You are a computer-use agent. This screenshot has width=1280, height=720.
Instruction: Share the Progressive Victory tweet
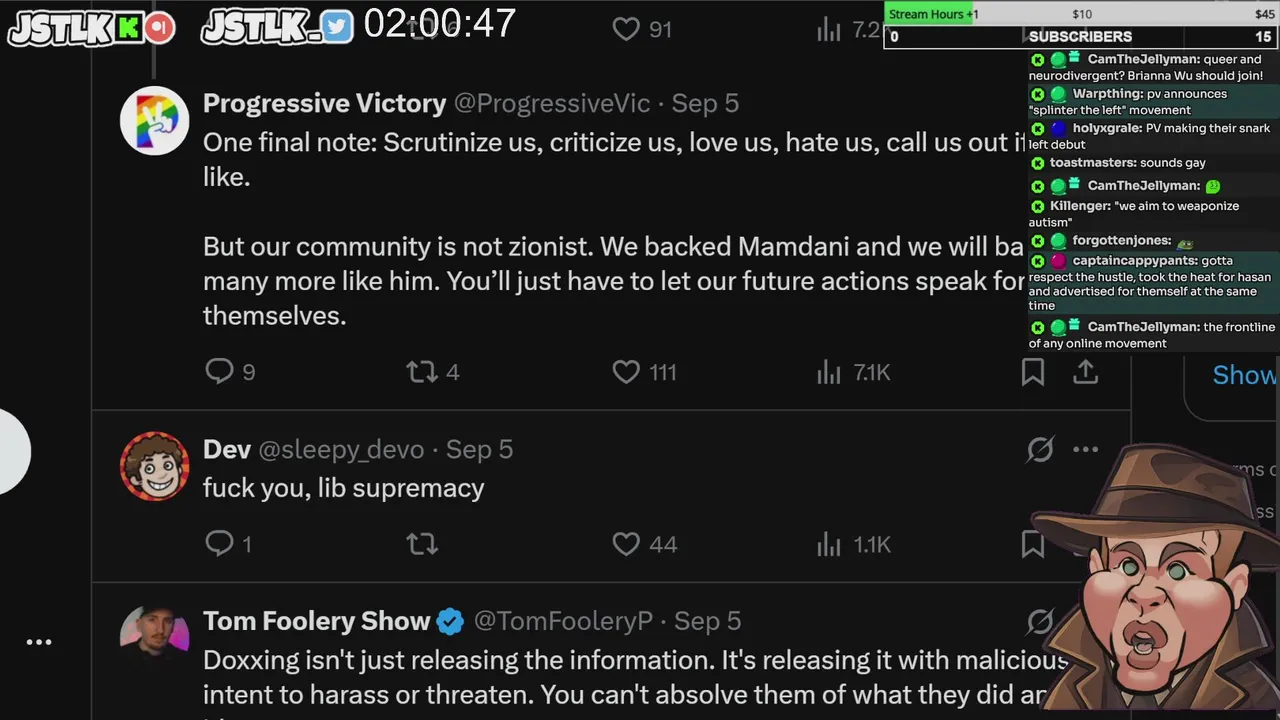[1085, 372]
